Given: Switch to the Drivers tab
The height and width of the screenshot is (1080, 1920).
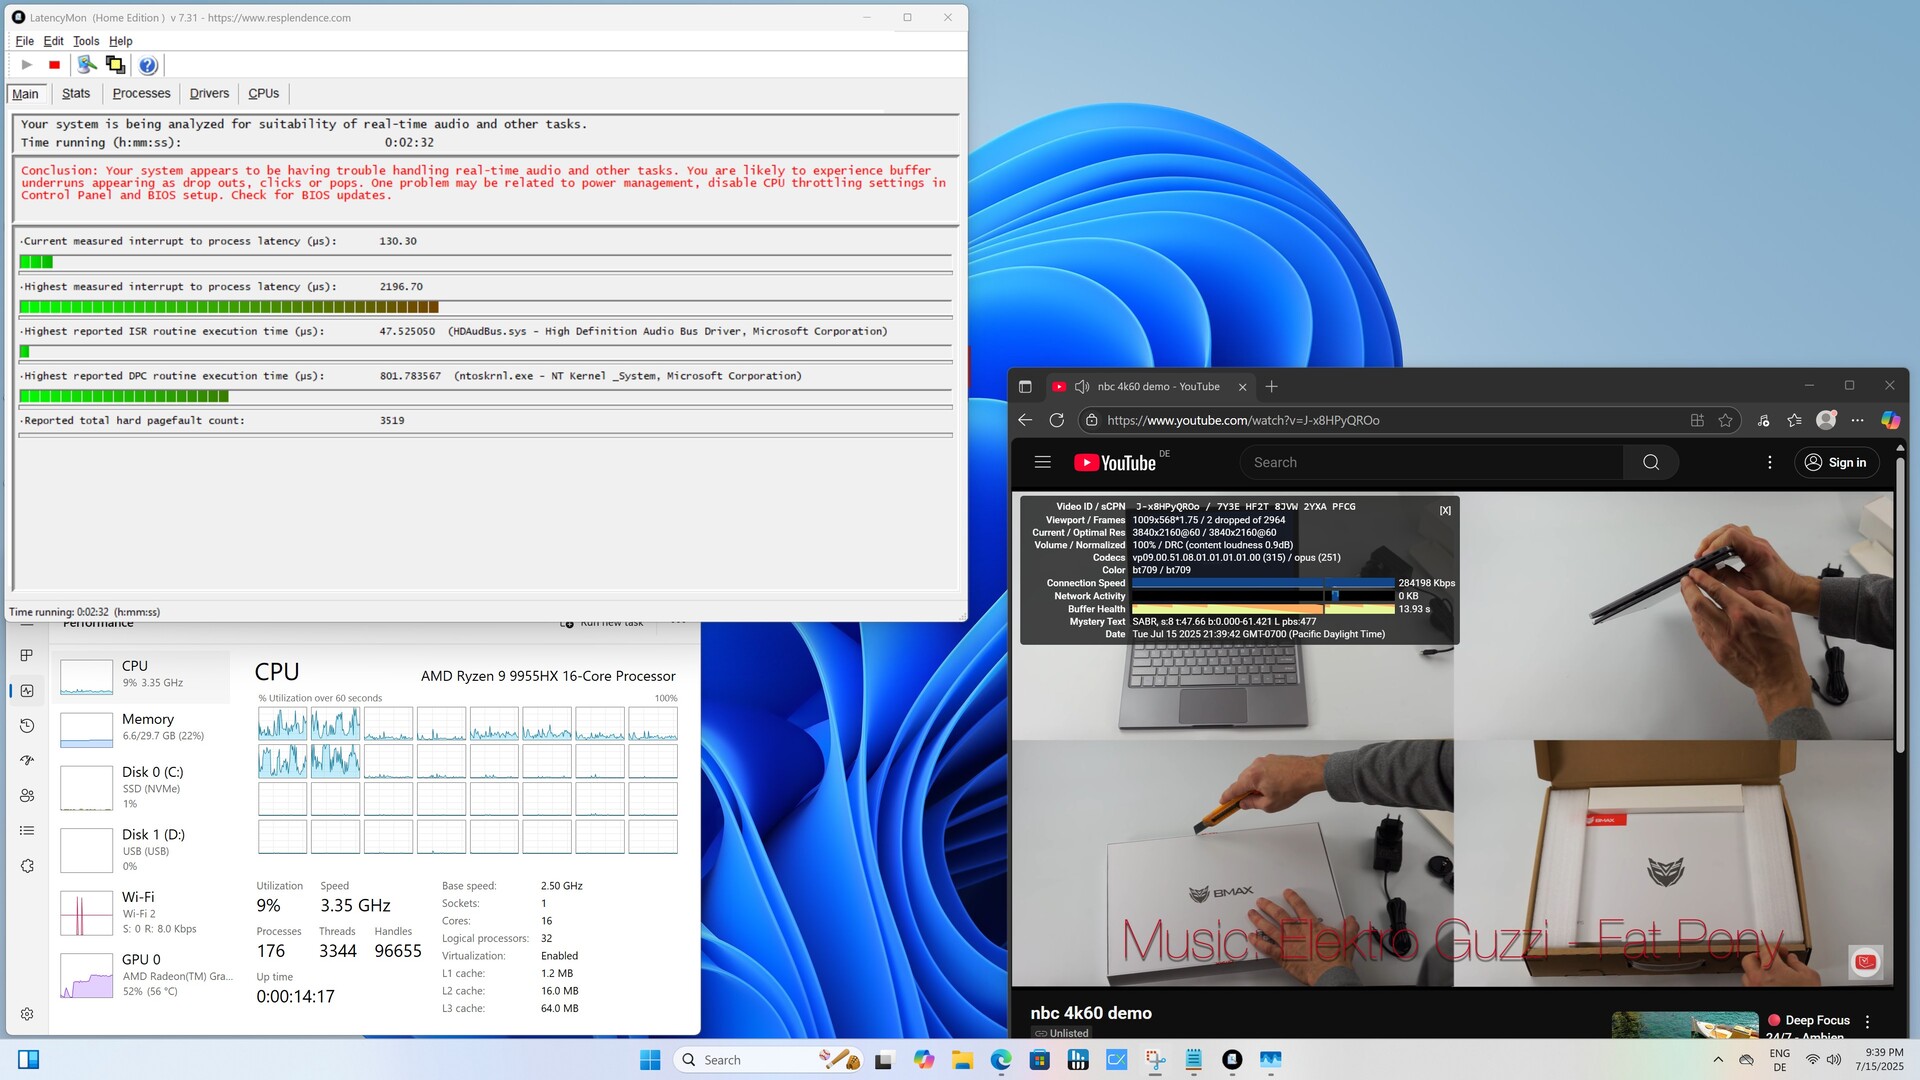Looking at the screenshot, I should (209, 93).
